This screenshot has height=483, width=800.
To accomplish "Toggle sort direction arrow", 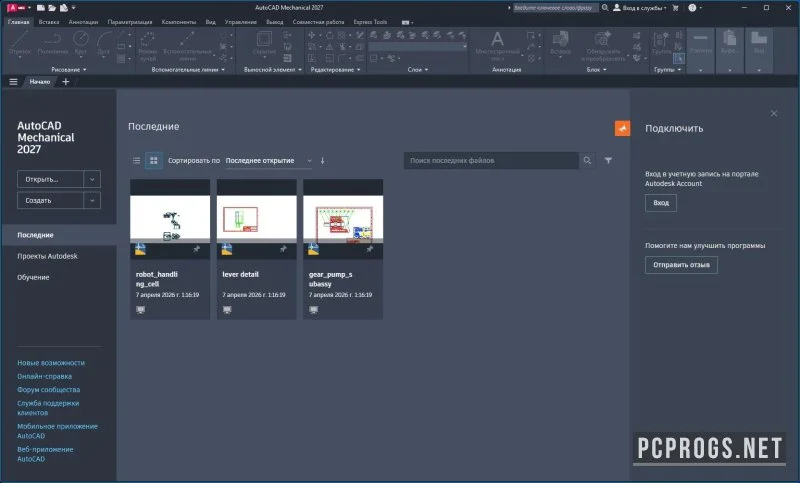I will click(x=322, y=160).
